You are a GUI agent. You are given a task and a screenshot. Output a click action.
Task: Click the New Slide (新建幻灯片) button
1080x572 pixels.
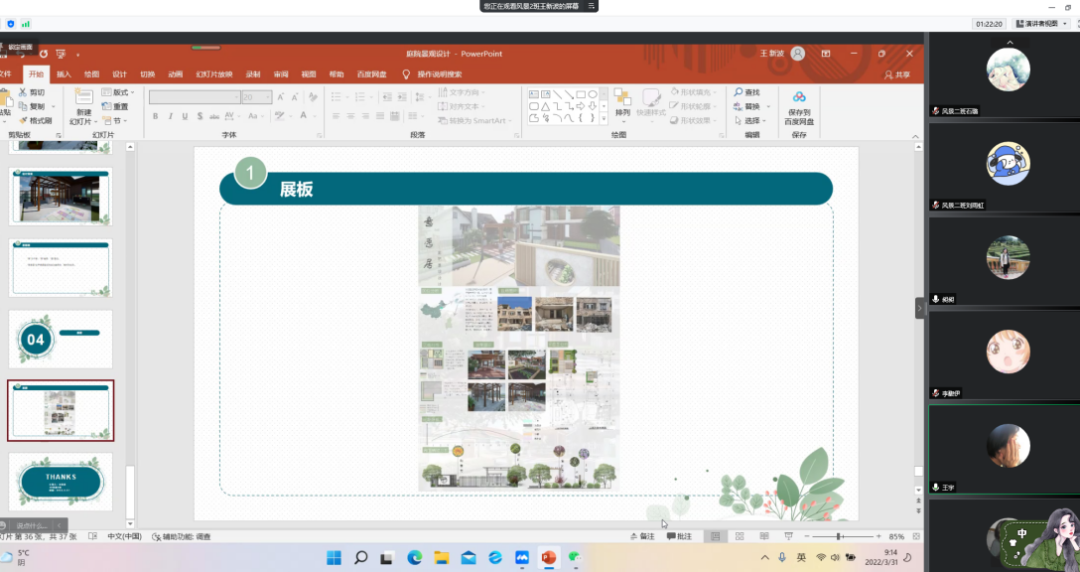pos(83,107)
